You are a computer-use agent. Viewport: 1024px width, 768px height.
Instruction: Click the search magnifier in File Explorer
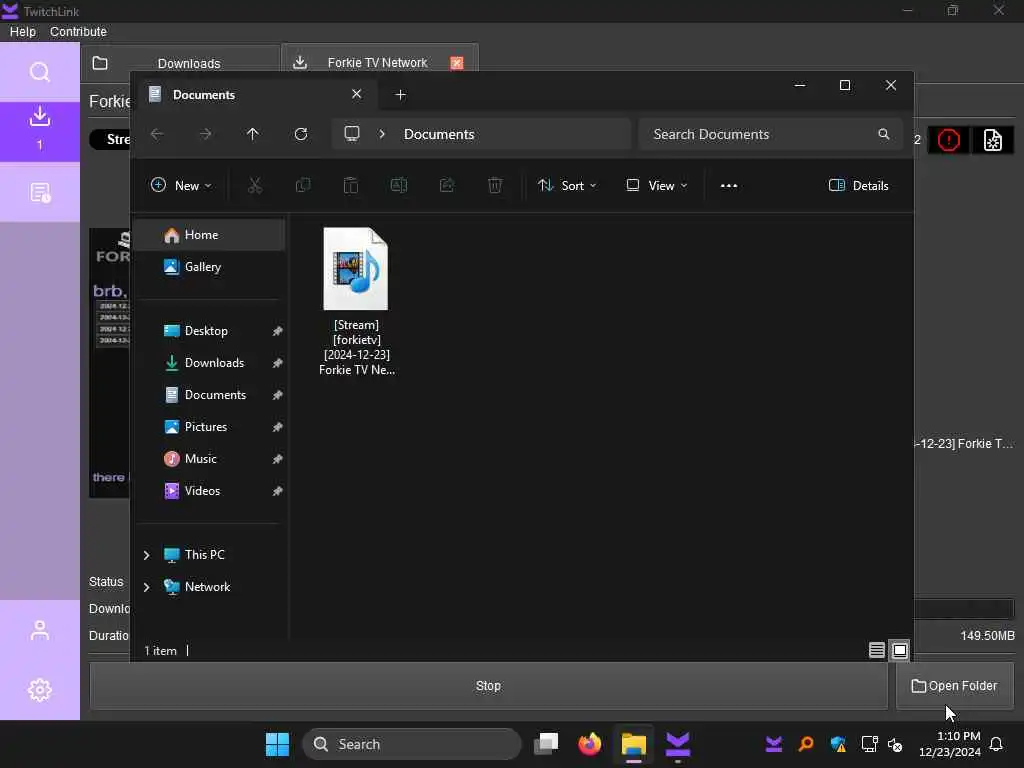click(884, 134)
